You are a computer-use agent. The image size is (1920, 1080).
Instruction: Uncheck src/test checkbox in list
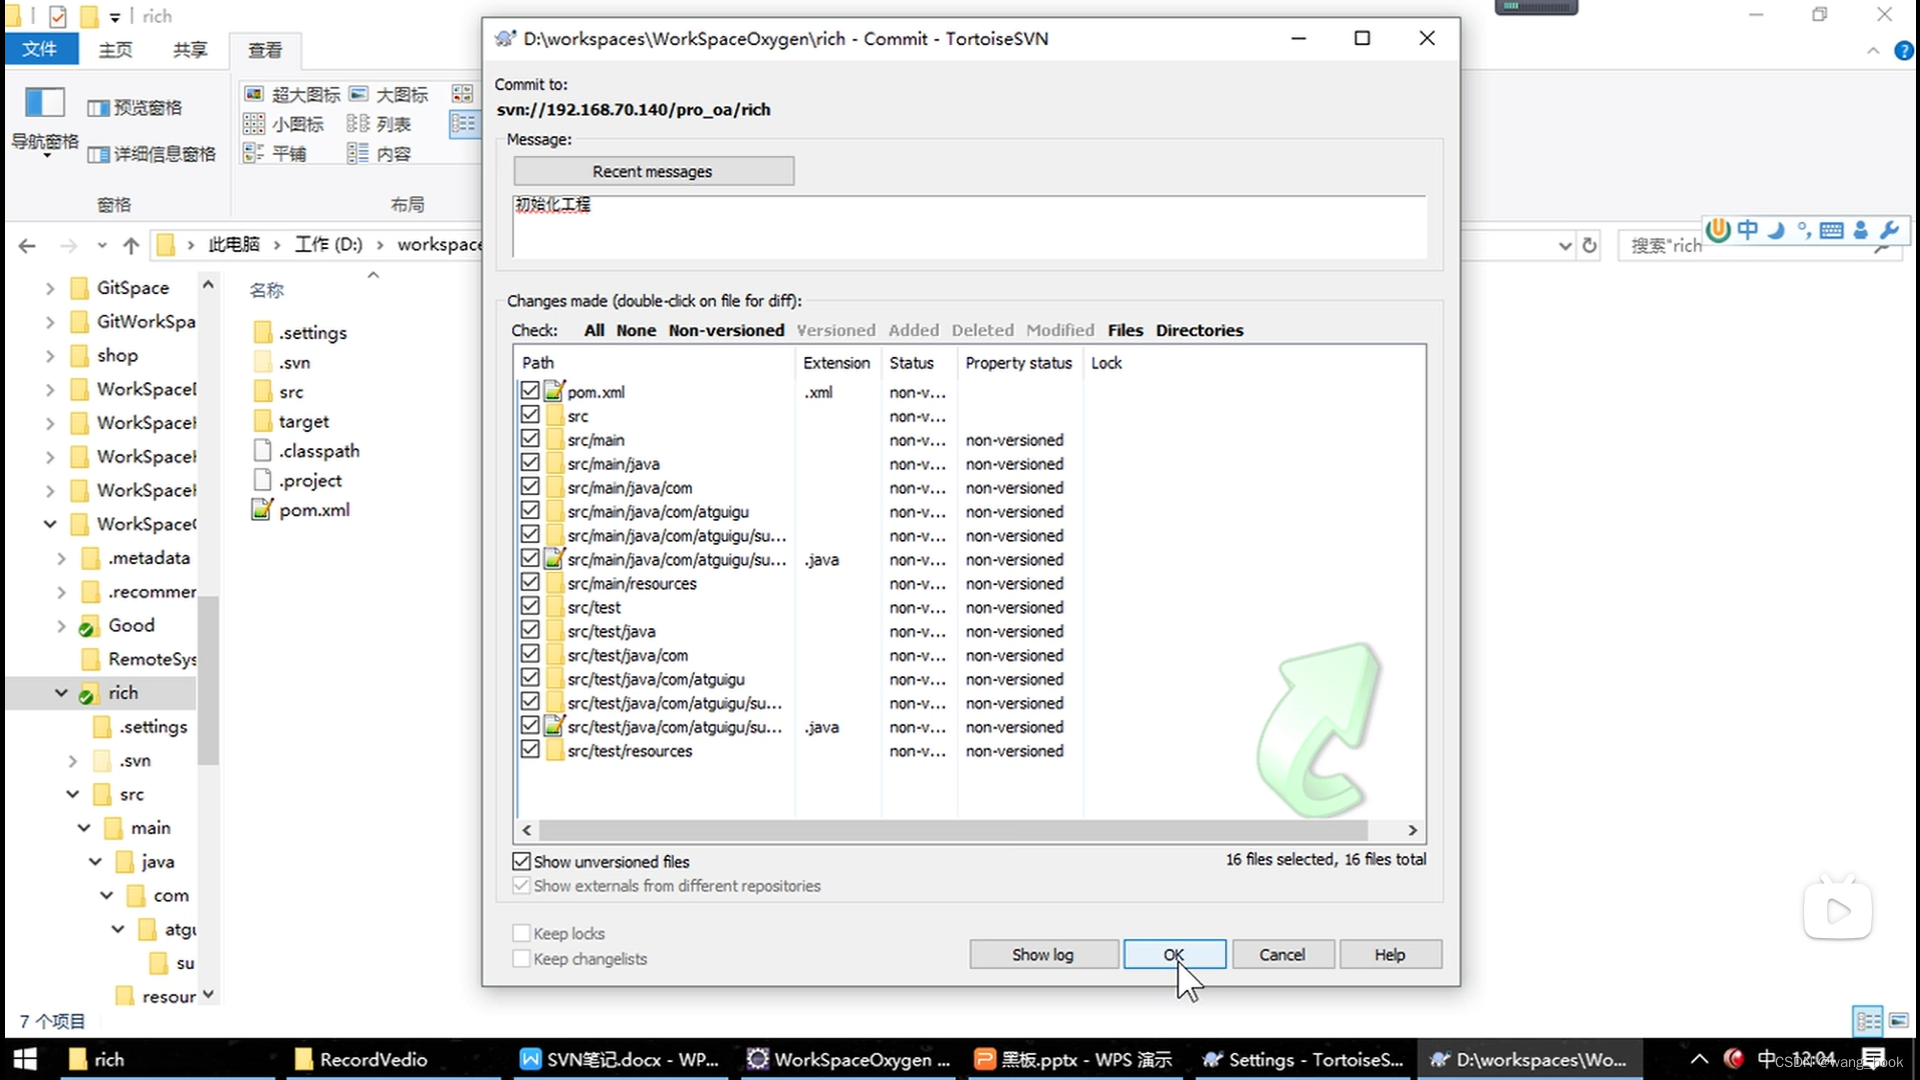pos(530,606)
